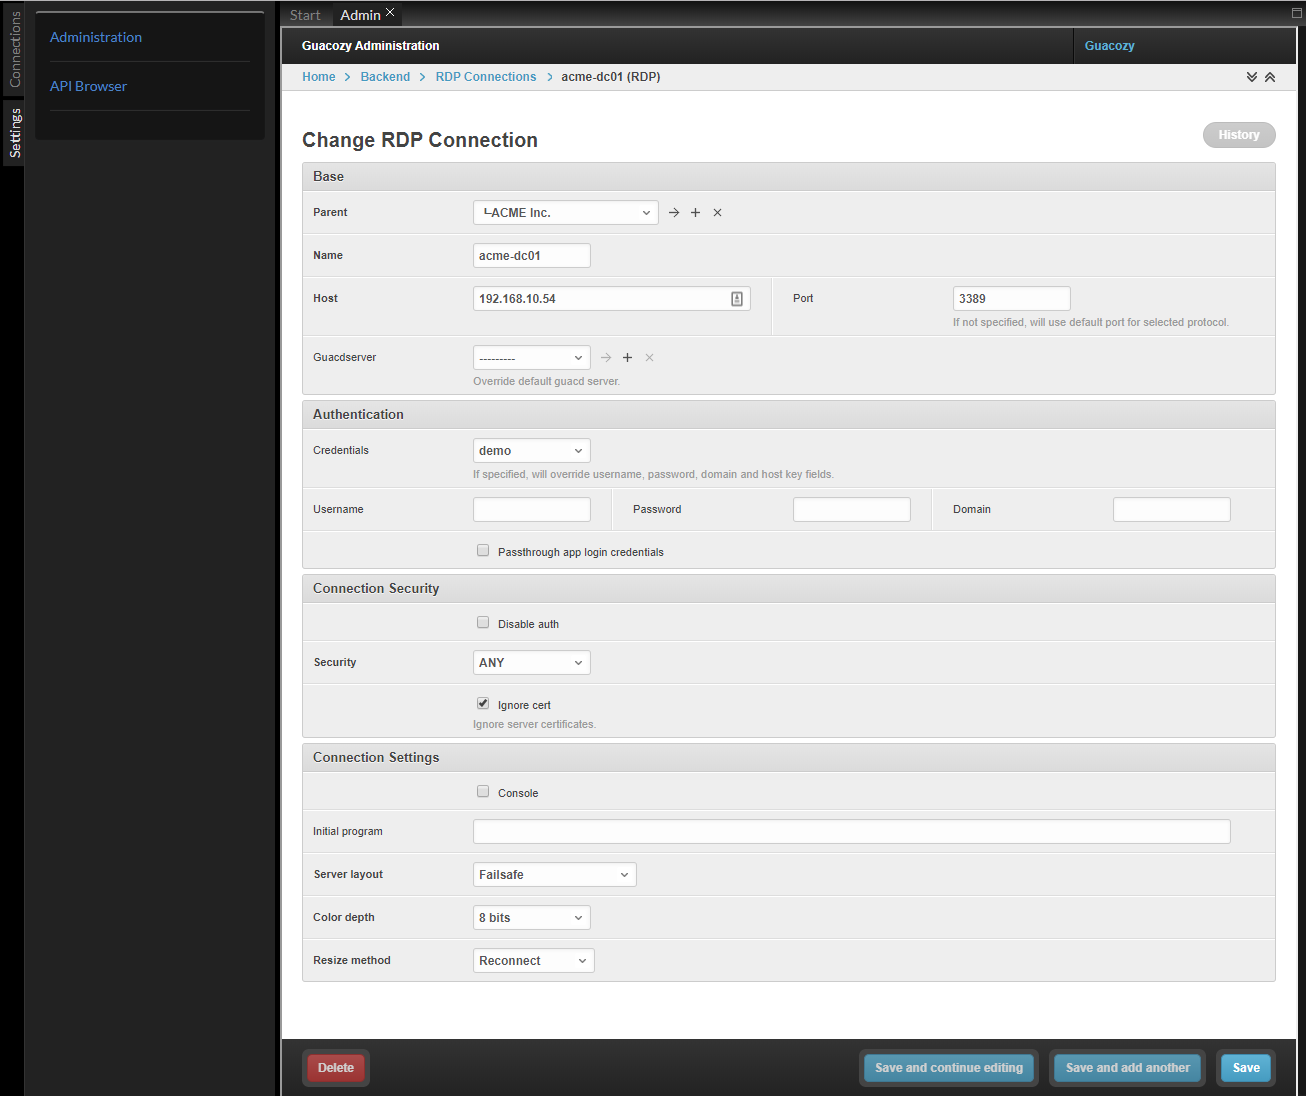Click Save and continue editing
Viewport: 1306px width, 1096px height.
(949, 1068)
